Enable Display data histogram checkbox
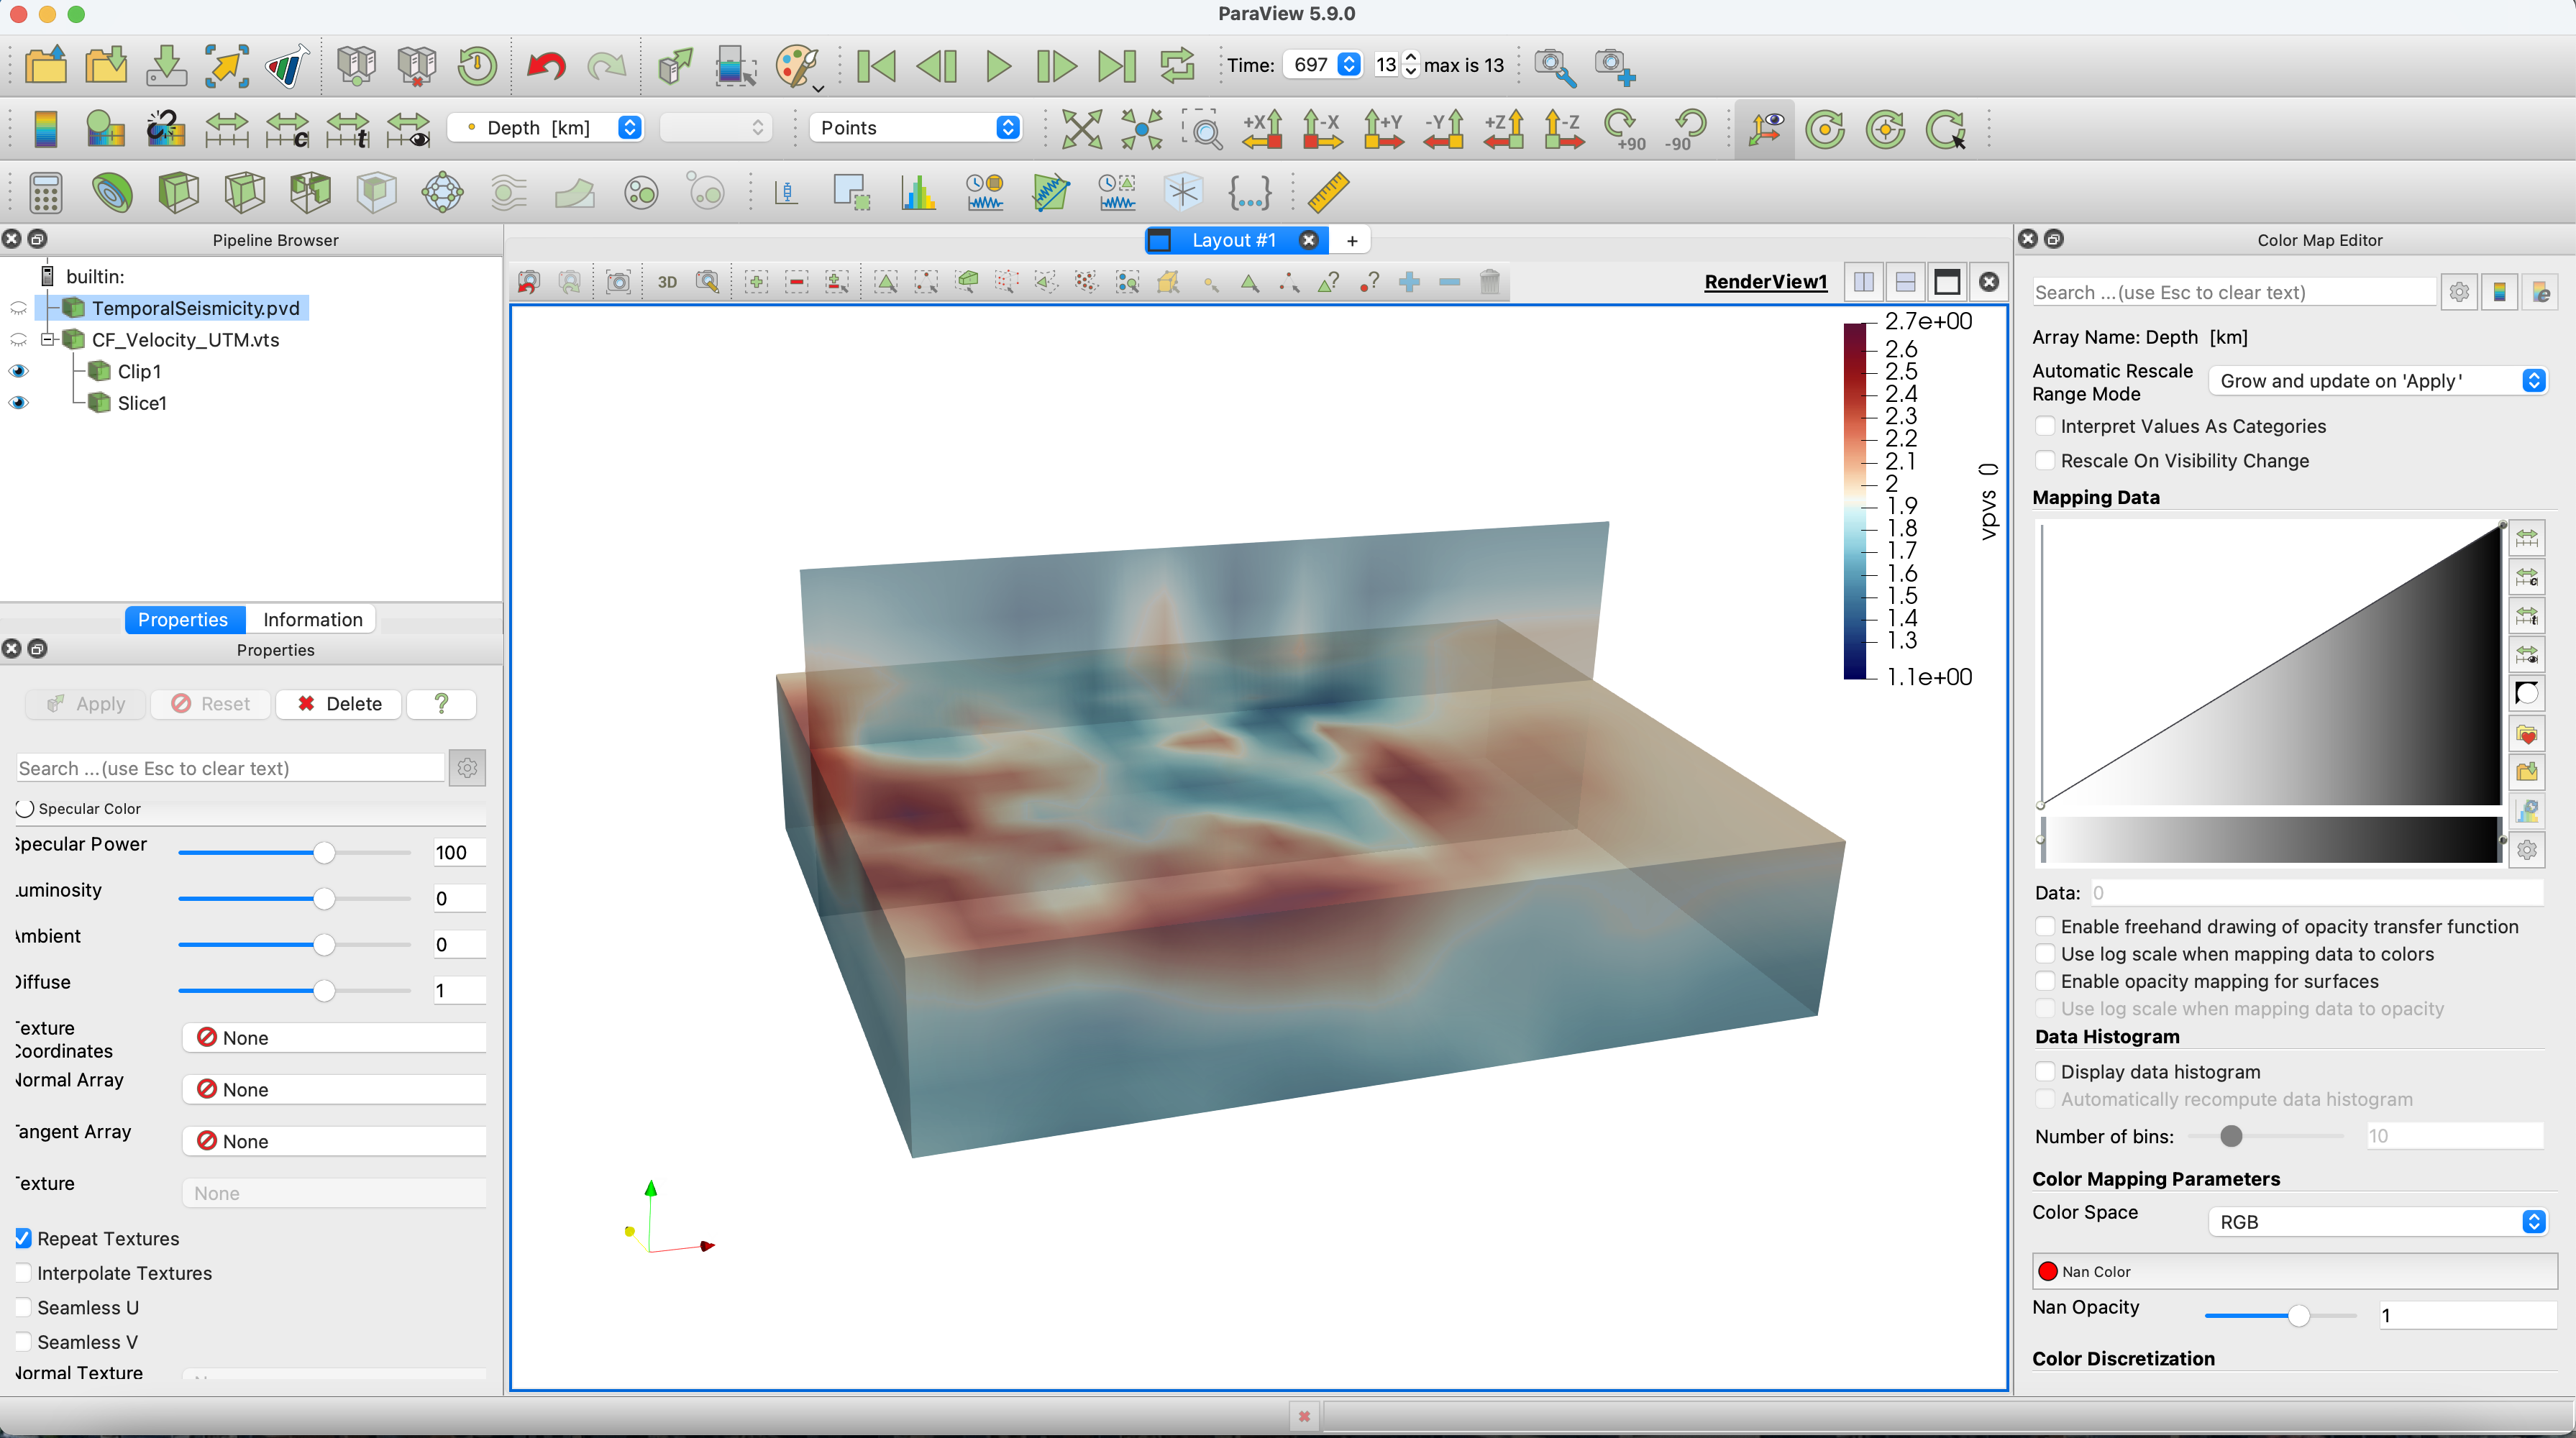This screenshot has height=1438, width=2576. pos(2046,1071)
